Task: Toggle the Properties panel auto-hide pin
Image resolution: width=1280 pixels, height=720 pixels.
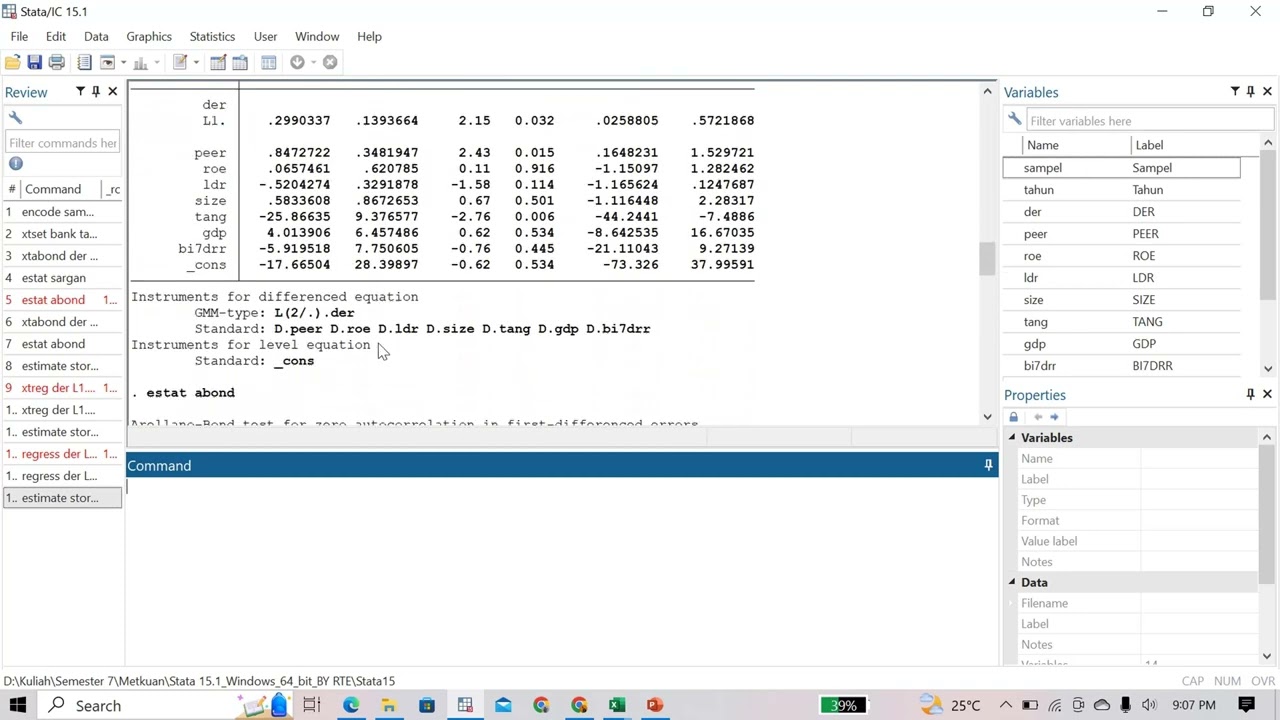Action: pyautogui.click(x=1250, y=395)
